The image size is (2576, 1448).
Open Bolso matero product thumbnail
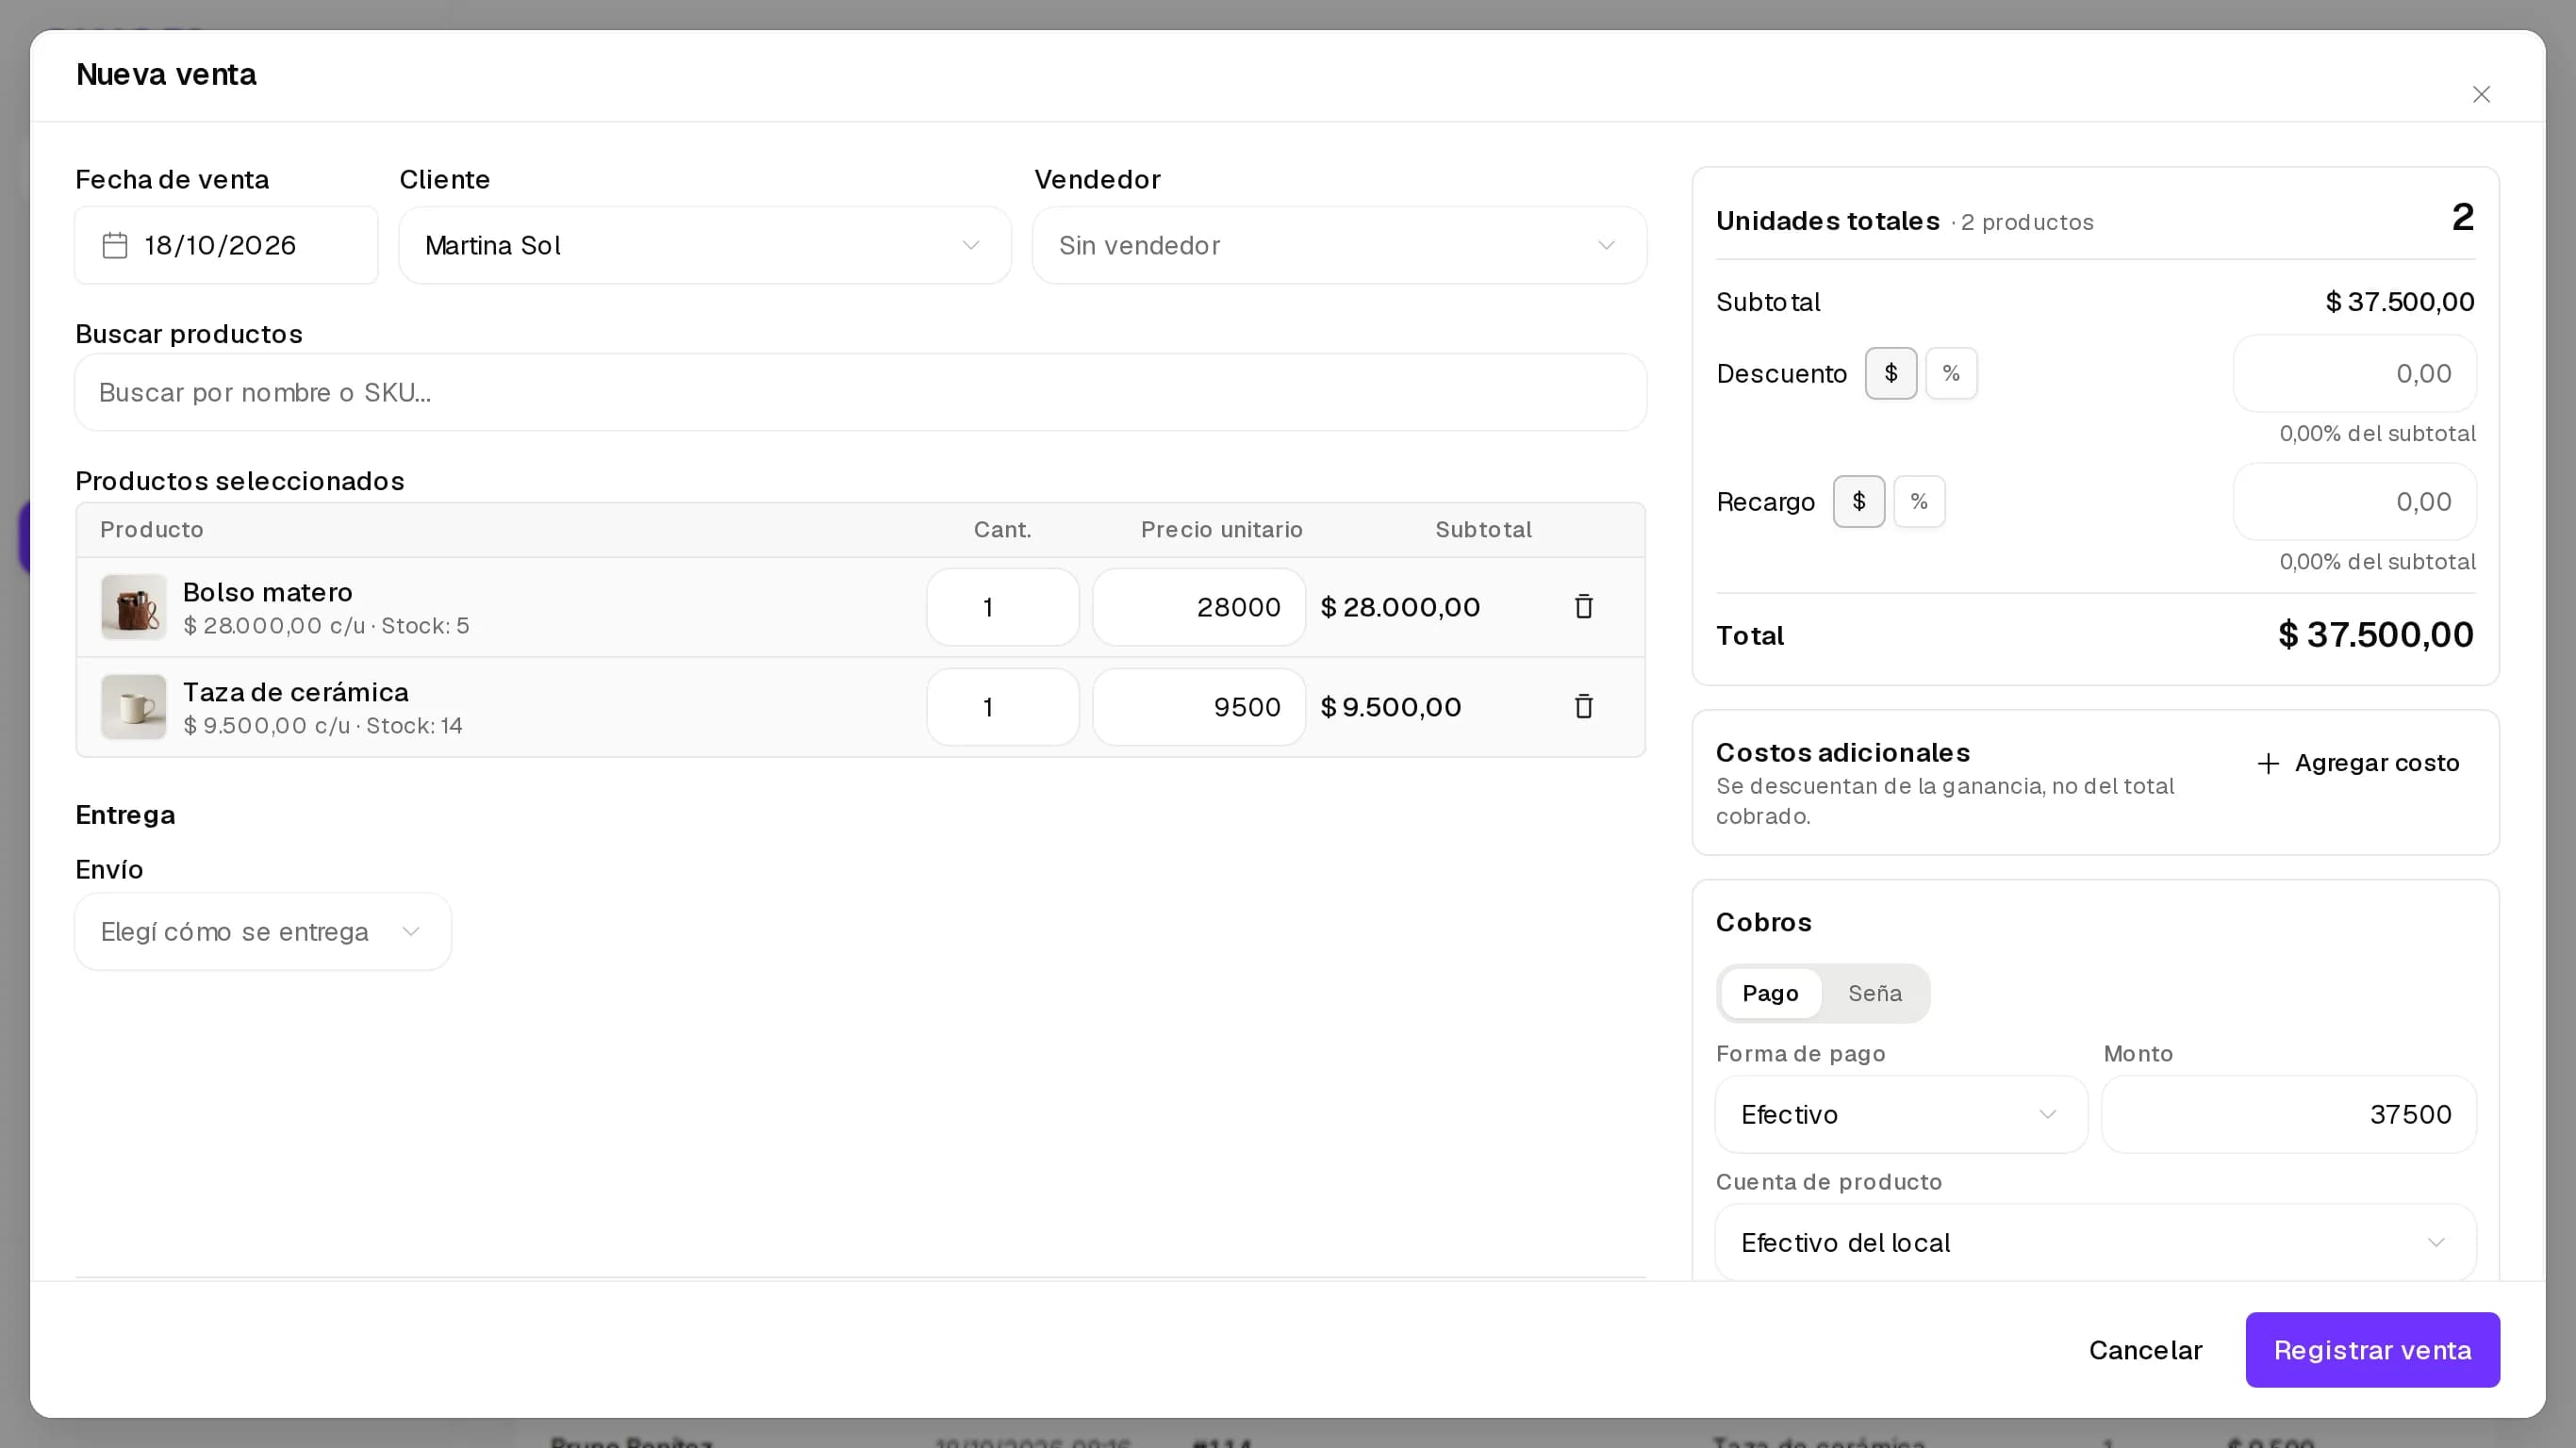point(133,607)
